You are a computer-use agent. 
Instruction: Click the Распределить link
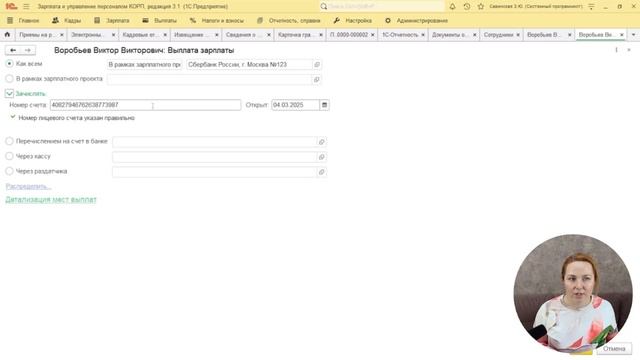[x=28, y=187]
